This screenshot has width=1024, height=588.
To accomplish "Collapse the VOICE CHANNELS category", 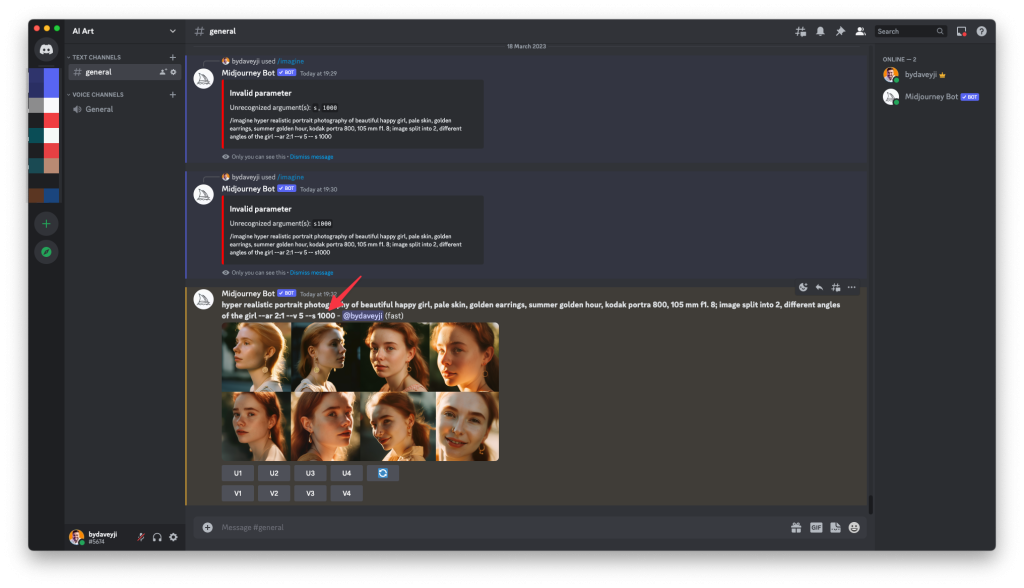I will pyautogui.click(x=95, y=95).
